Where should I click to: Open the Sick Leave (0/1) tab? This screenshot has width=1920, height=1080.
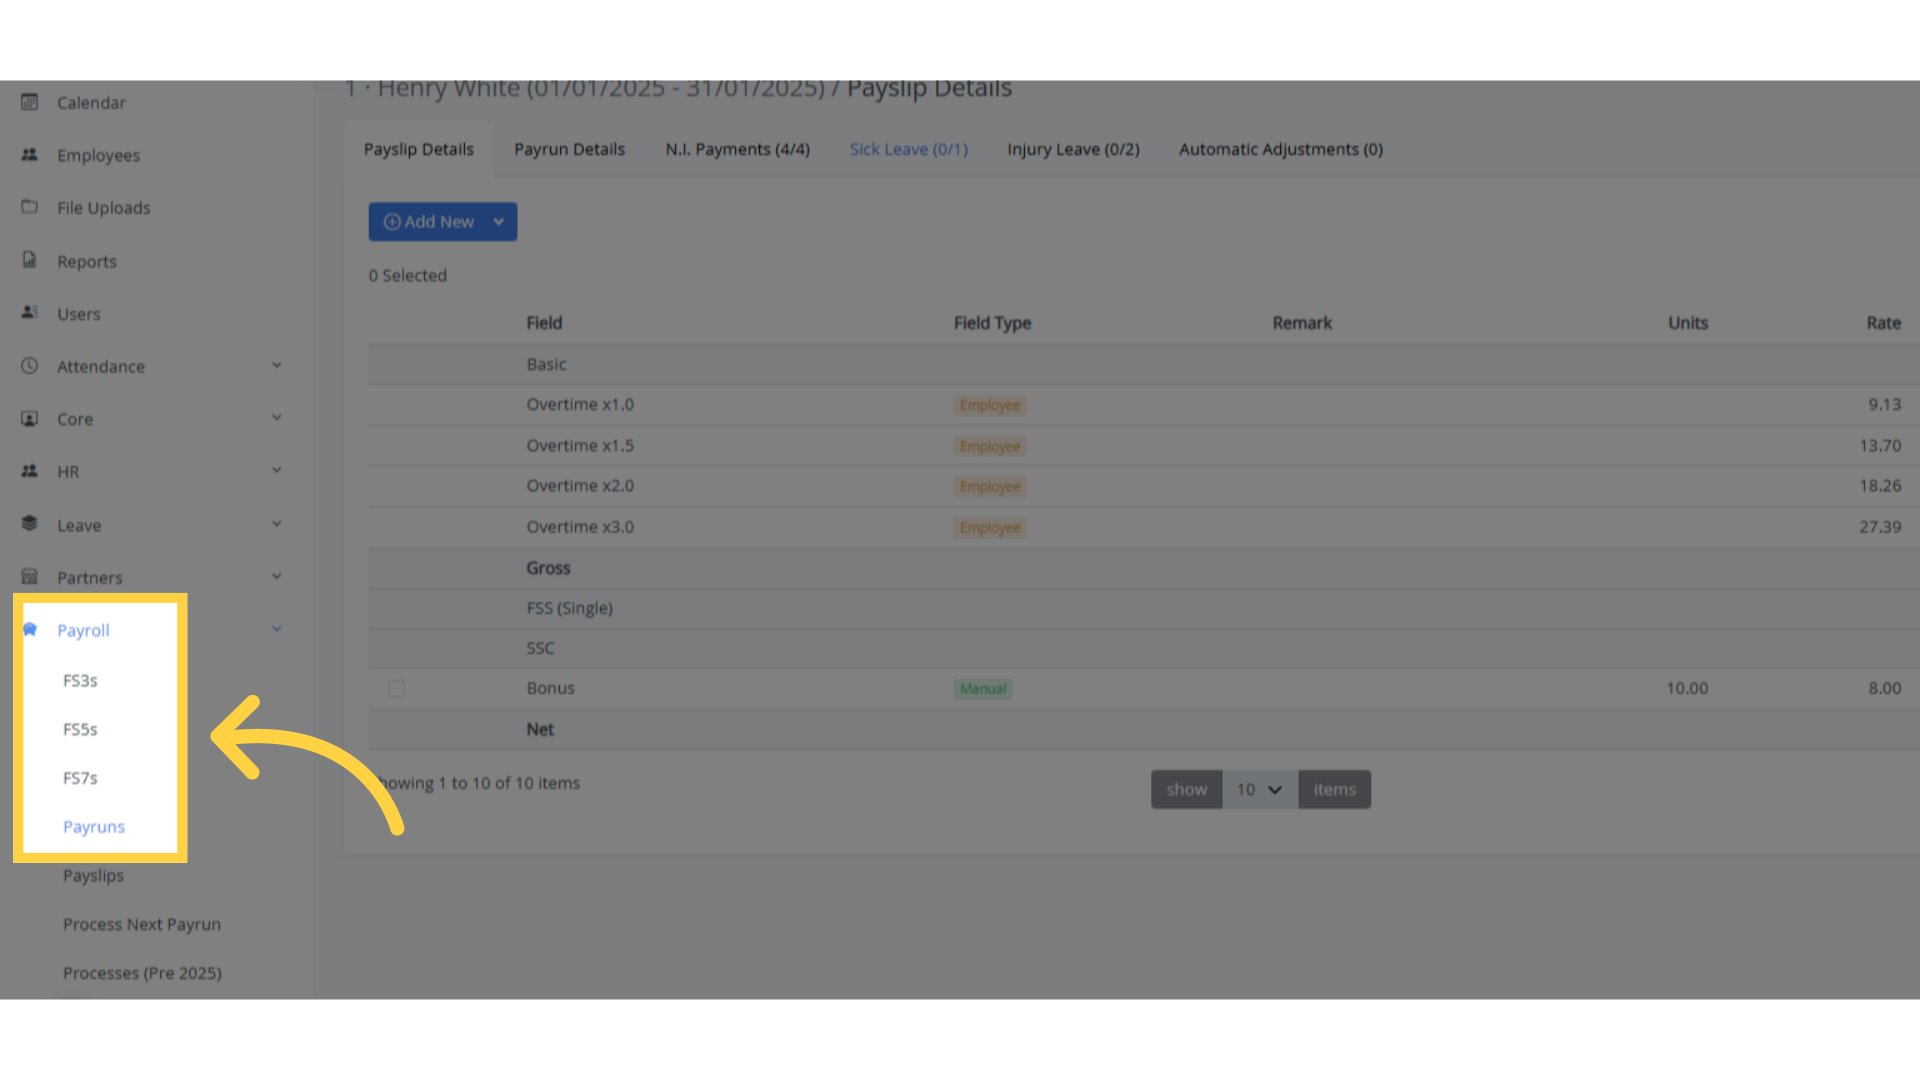[908, 149]
